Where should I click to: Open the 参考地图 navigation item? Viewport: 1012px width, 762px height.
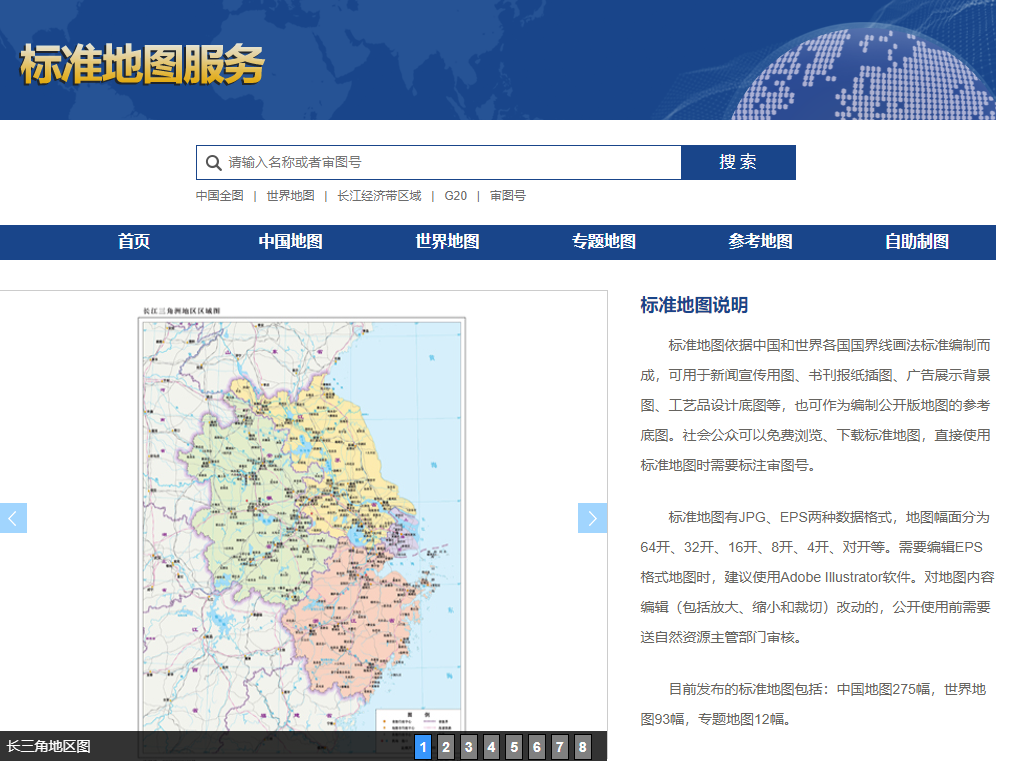(760, 242)
